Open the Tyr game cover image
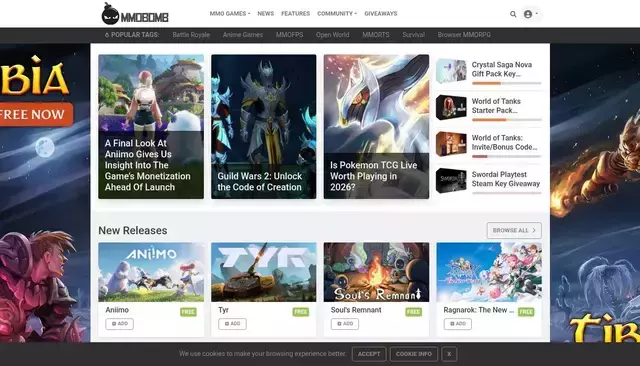The image size is (640, 366). coord(264,272)
